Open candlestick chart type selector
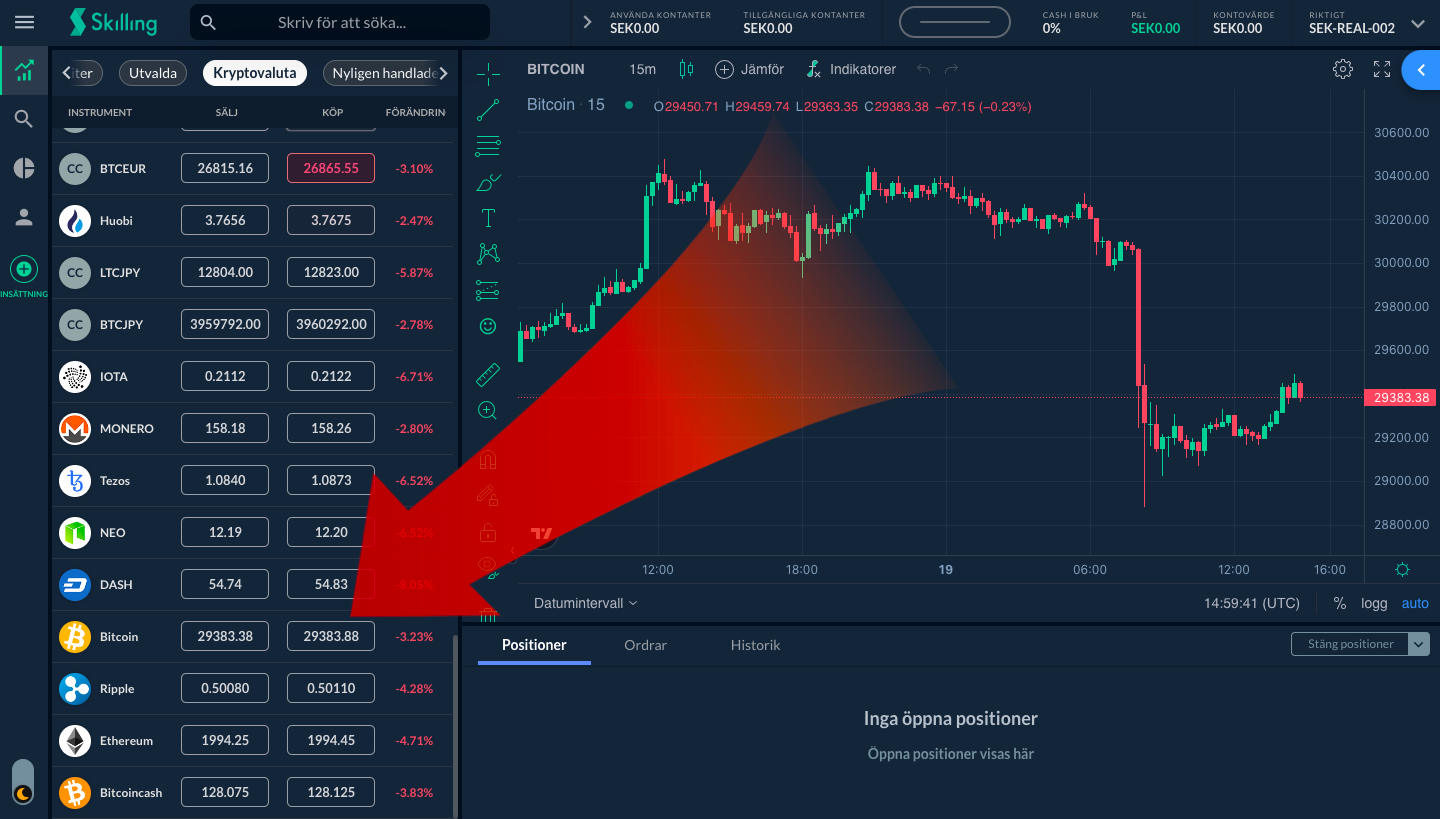The width and height of the screenshot is (1440, 819). pyautogui.click(x=686, y=69)
